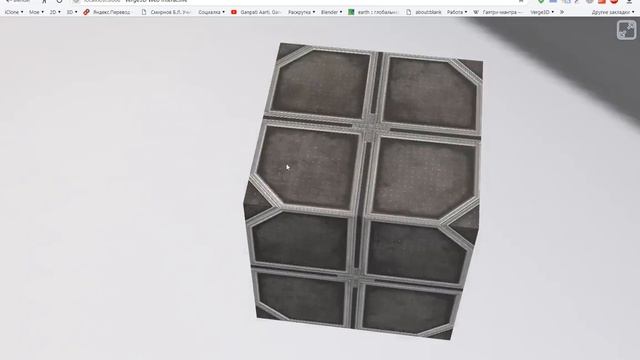Viewport: 640px width, 360px height.
Task: Expand the Раскрутка bookmarks folder
Action: point(301,12)
